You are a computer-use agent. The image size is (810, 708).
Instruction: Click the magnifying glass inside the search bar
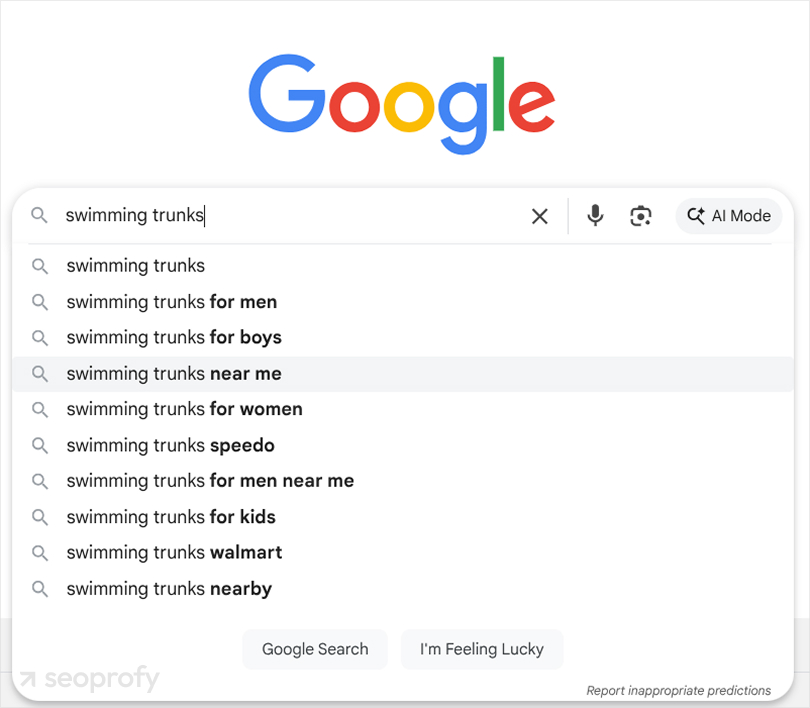39,215
